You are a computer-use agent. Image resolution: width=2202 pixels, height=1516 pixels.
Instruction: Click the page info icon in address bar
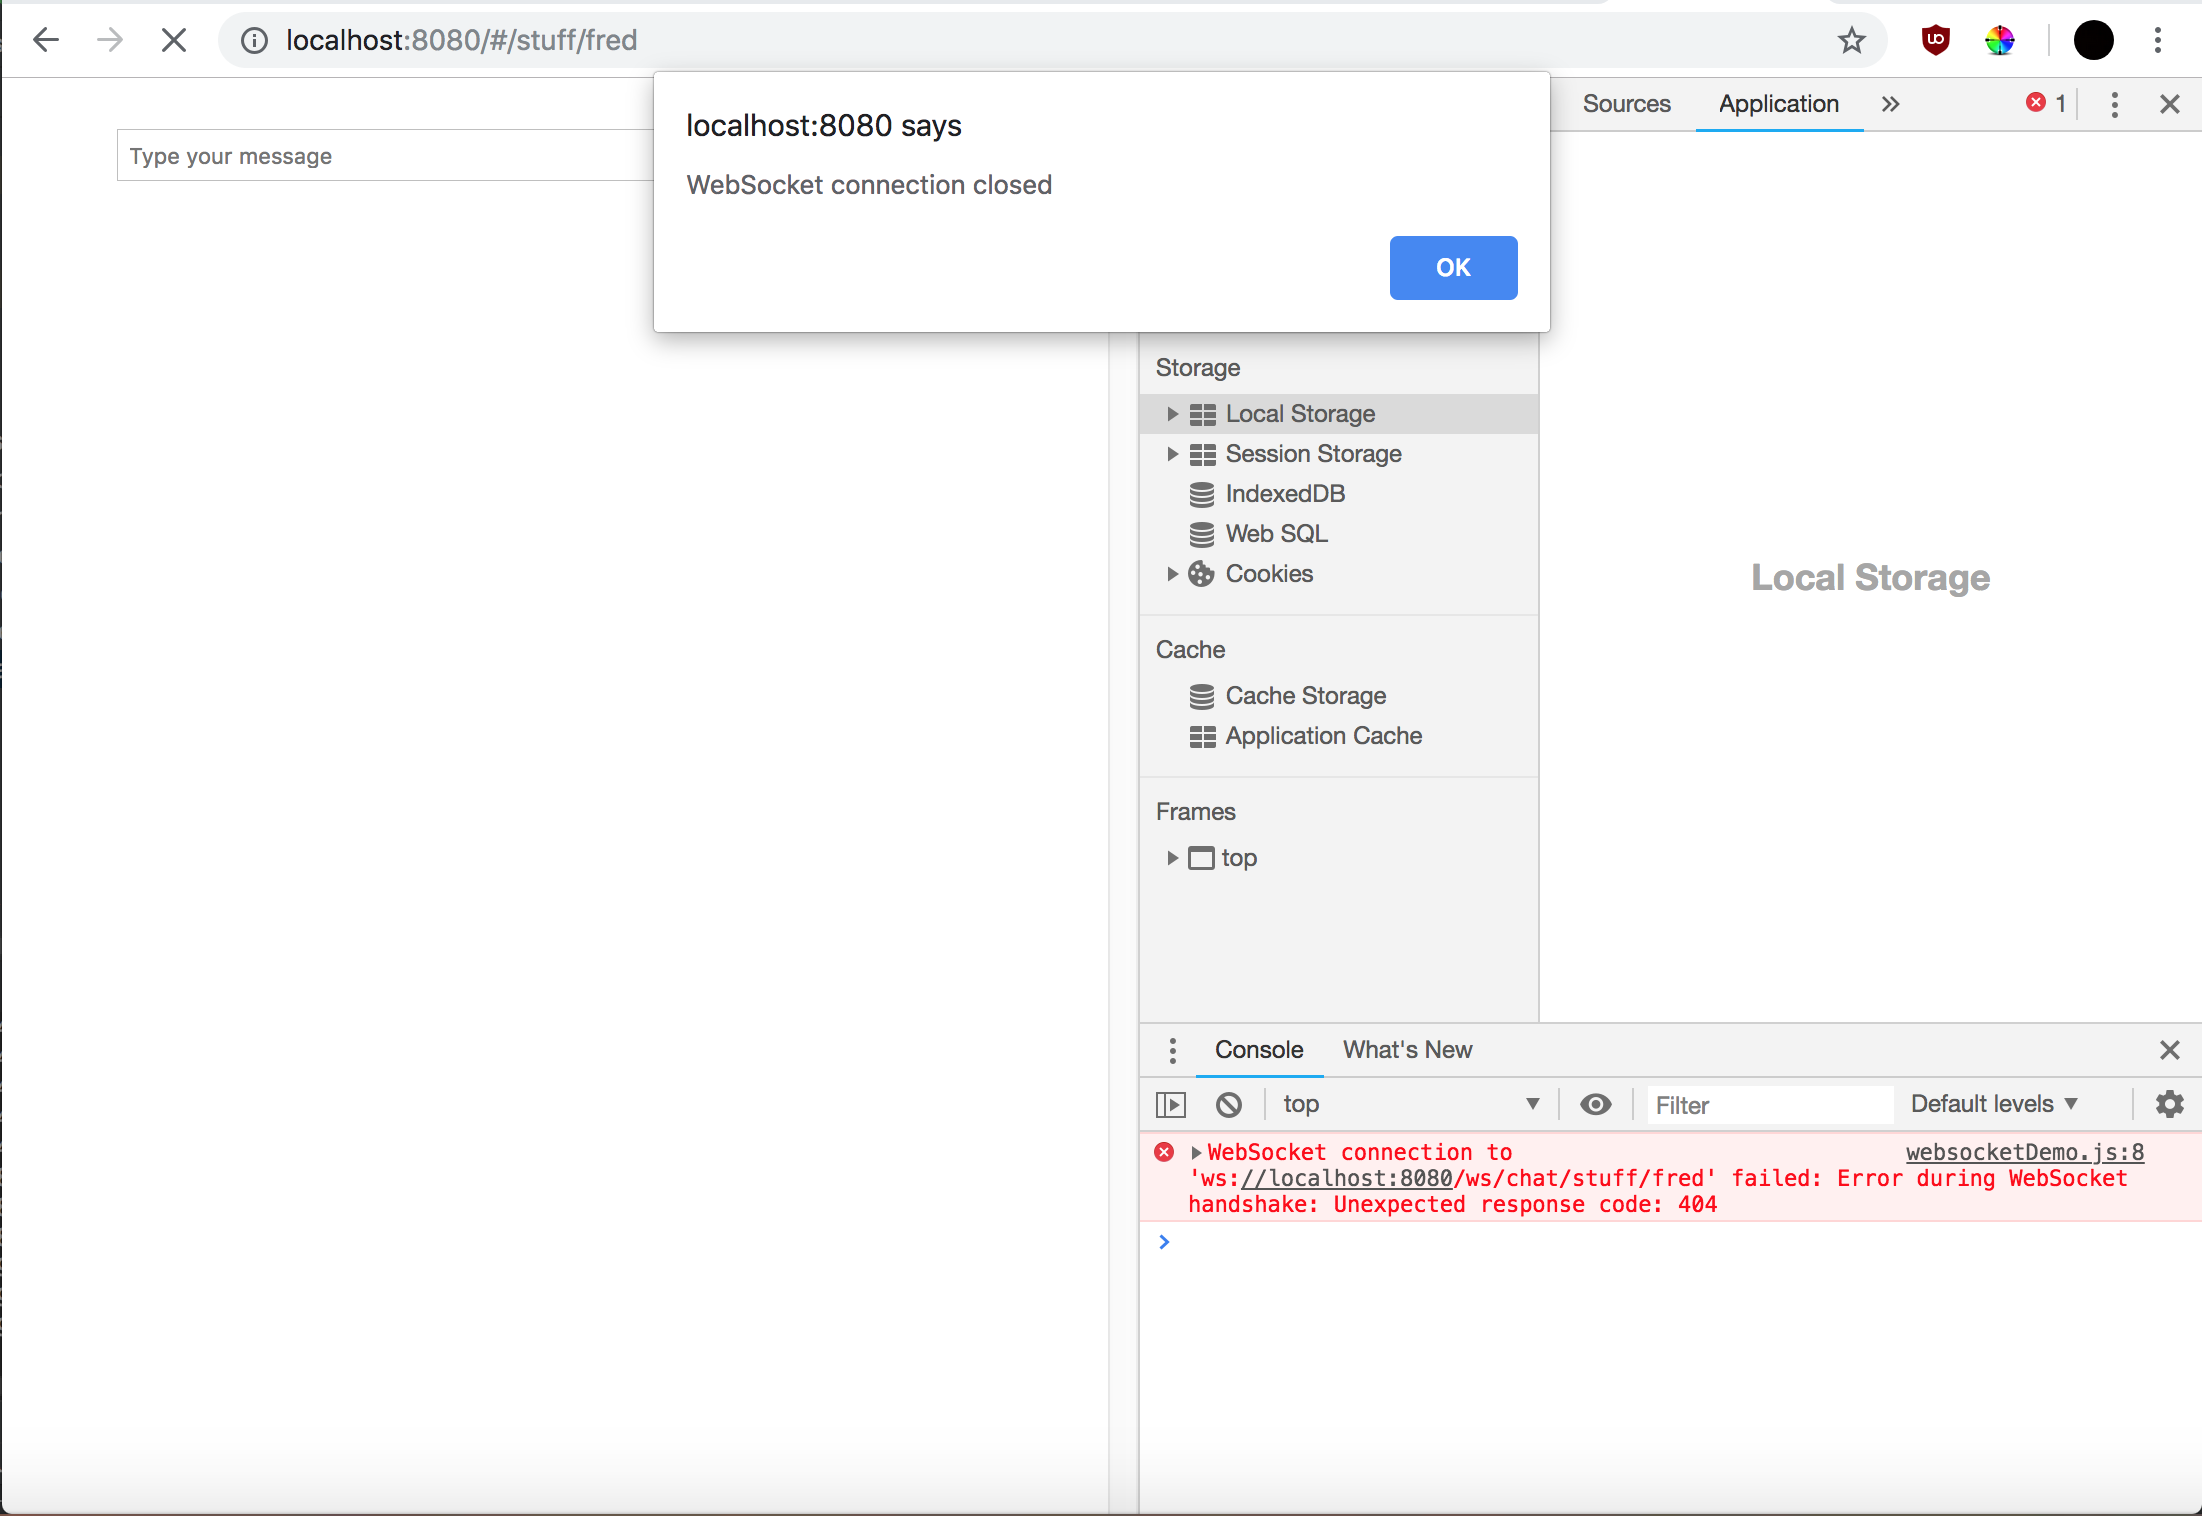coord(253,40)
